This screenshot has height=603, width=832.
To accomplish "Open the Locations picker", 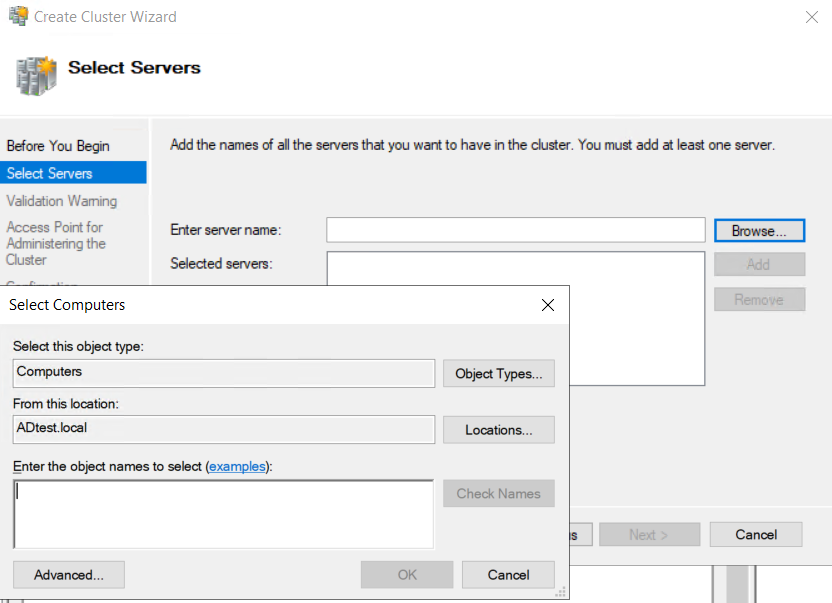I will point(499,430).
